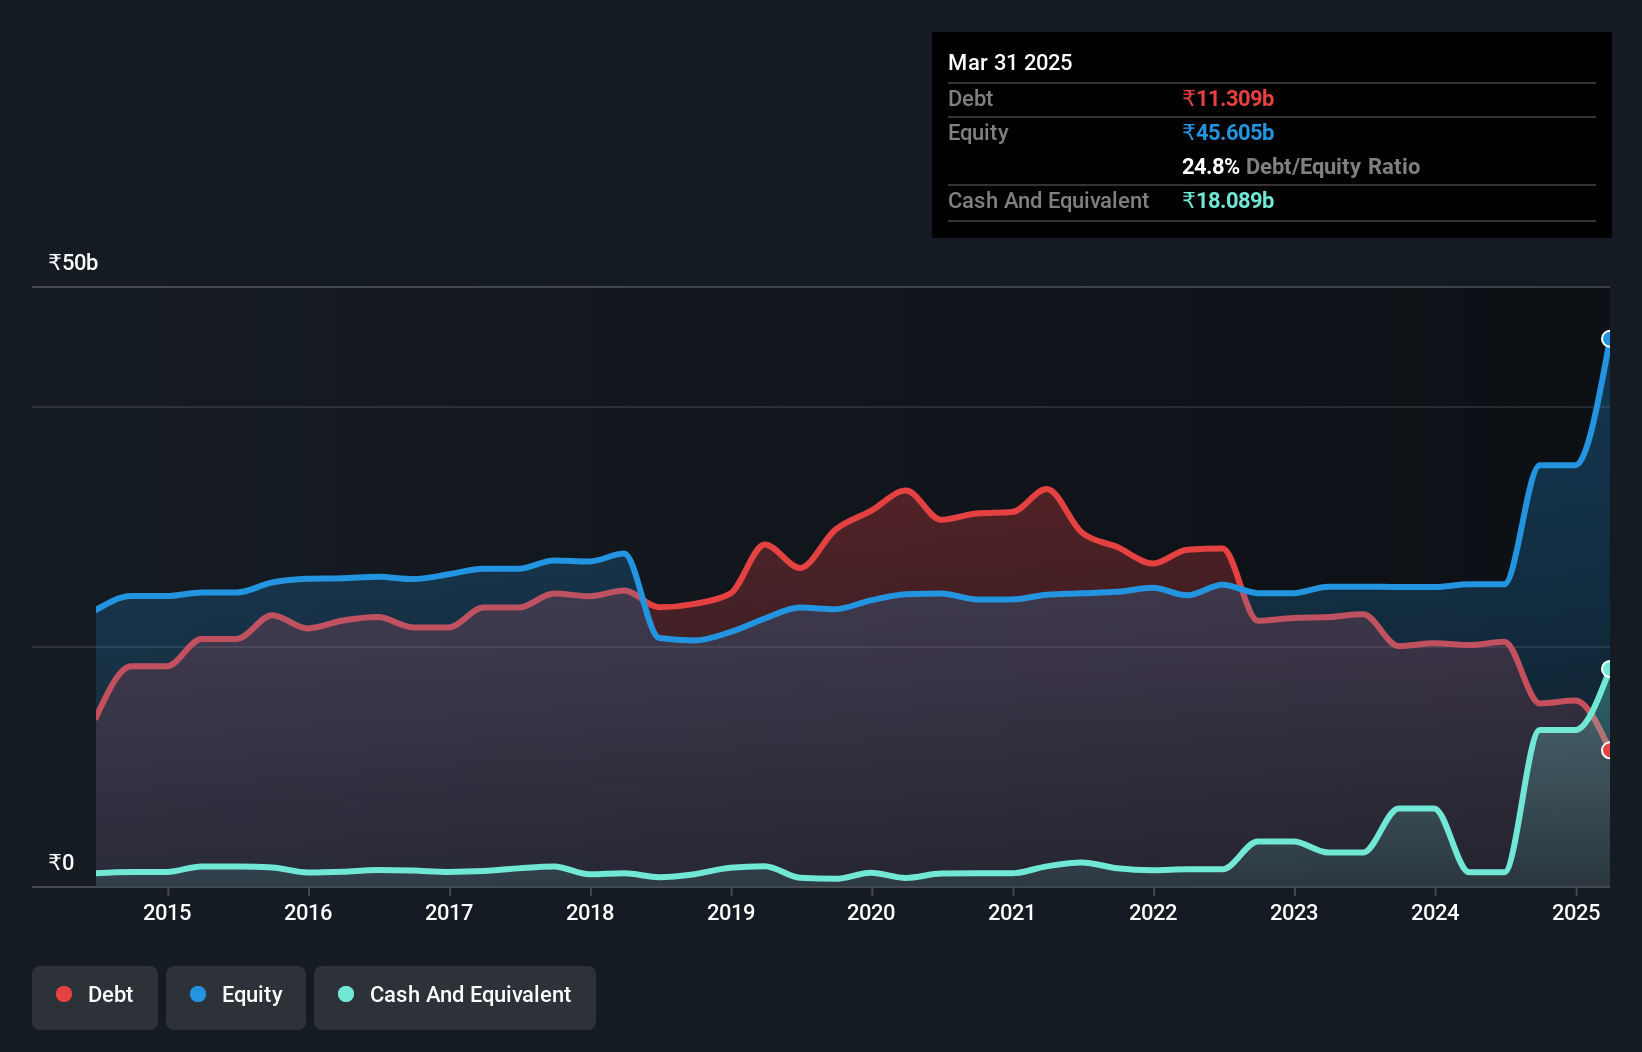Screen dimensions: 1642x1052
Task: Click the 2022 x-axis label
Action: pos(1153,912)
